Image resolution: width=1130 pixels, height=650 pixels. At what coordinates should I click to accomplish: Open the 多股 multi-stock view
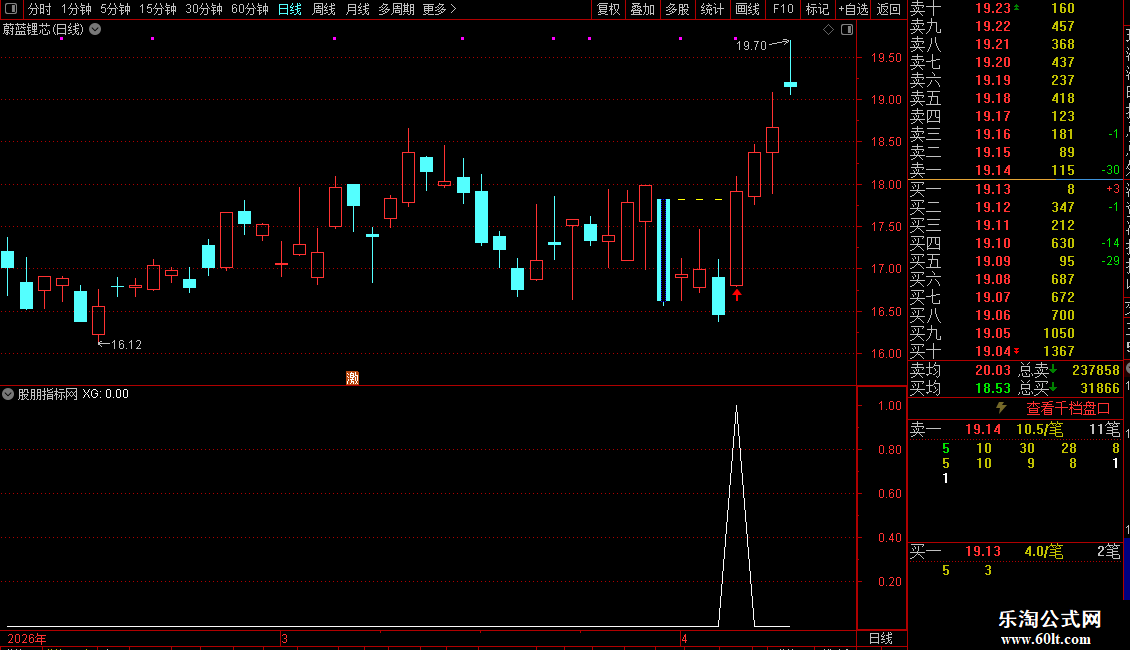click(x=677, y=9)
